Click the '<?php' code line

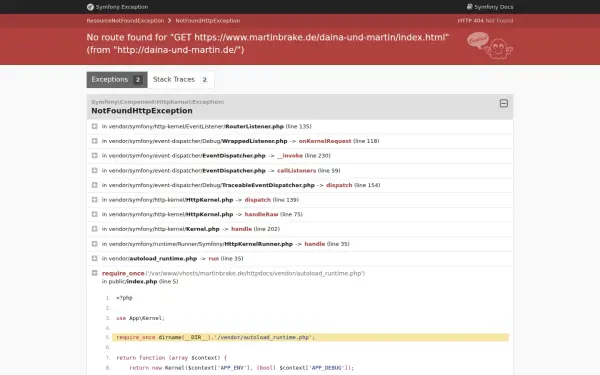(124, 298)
